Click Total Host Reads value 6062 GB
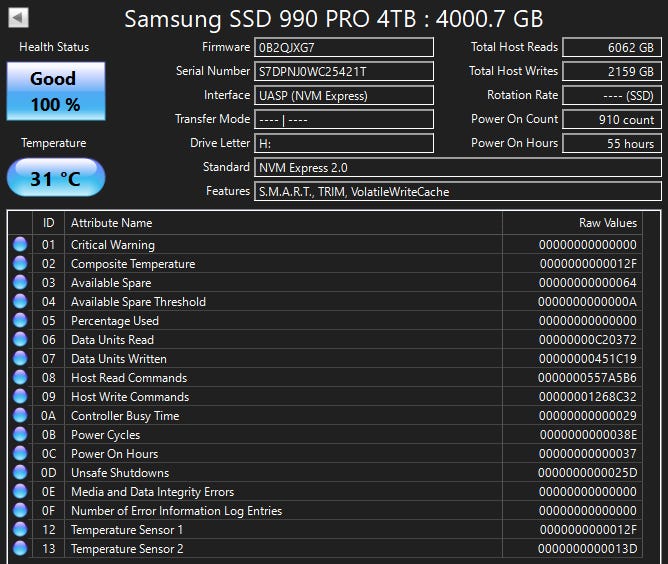The height and width of the screenshot is (564, 668). [612, 47]
